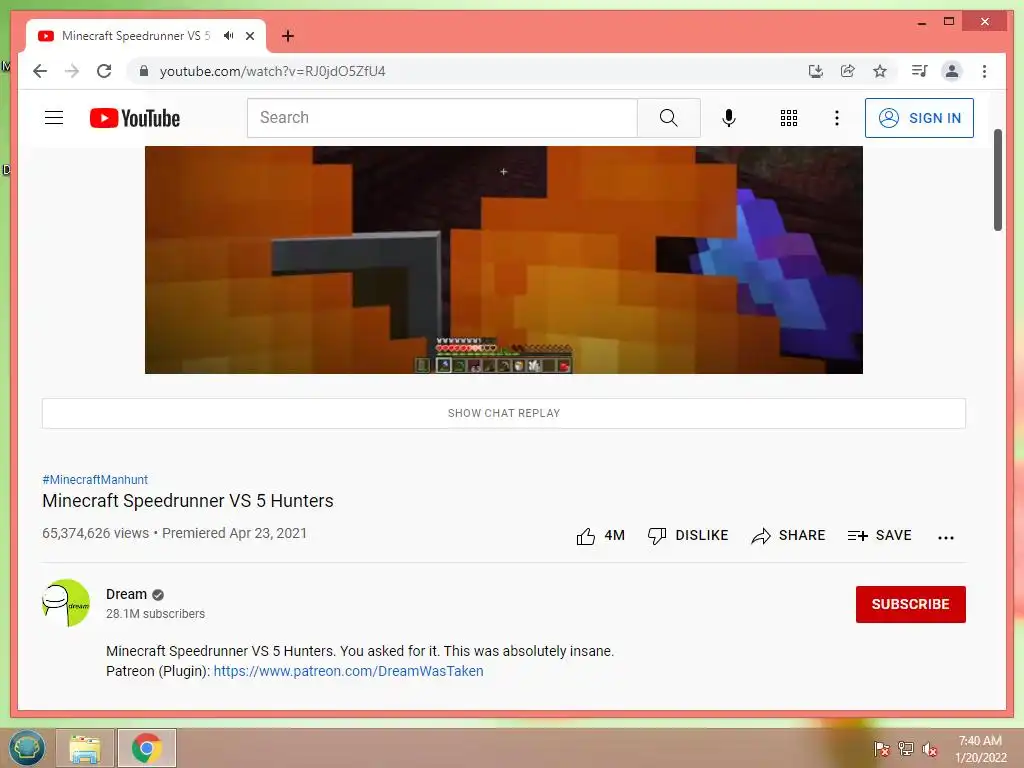Open Chrome's three-dot menu
Viewport: 1024px width, 768px height.
pyautogui.click(x=984, y=71)
